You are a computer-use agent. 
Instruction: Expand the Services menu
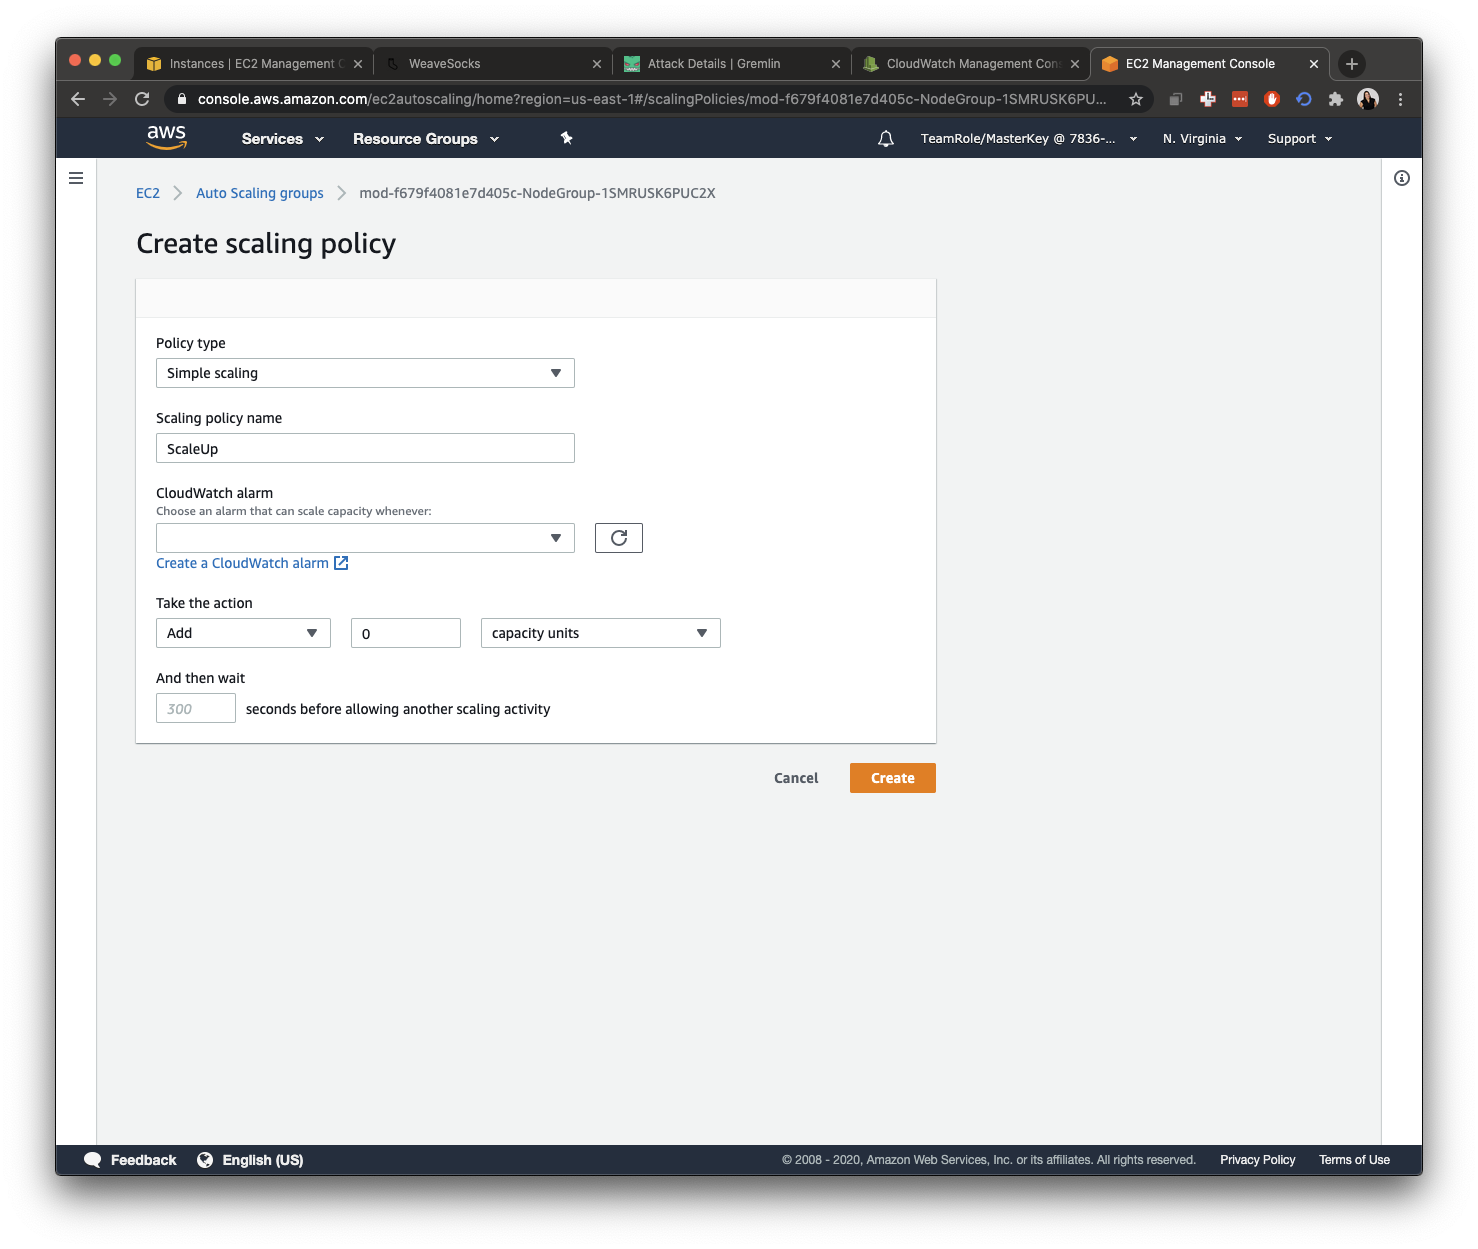283,139
